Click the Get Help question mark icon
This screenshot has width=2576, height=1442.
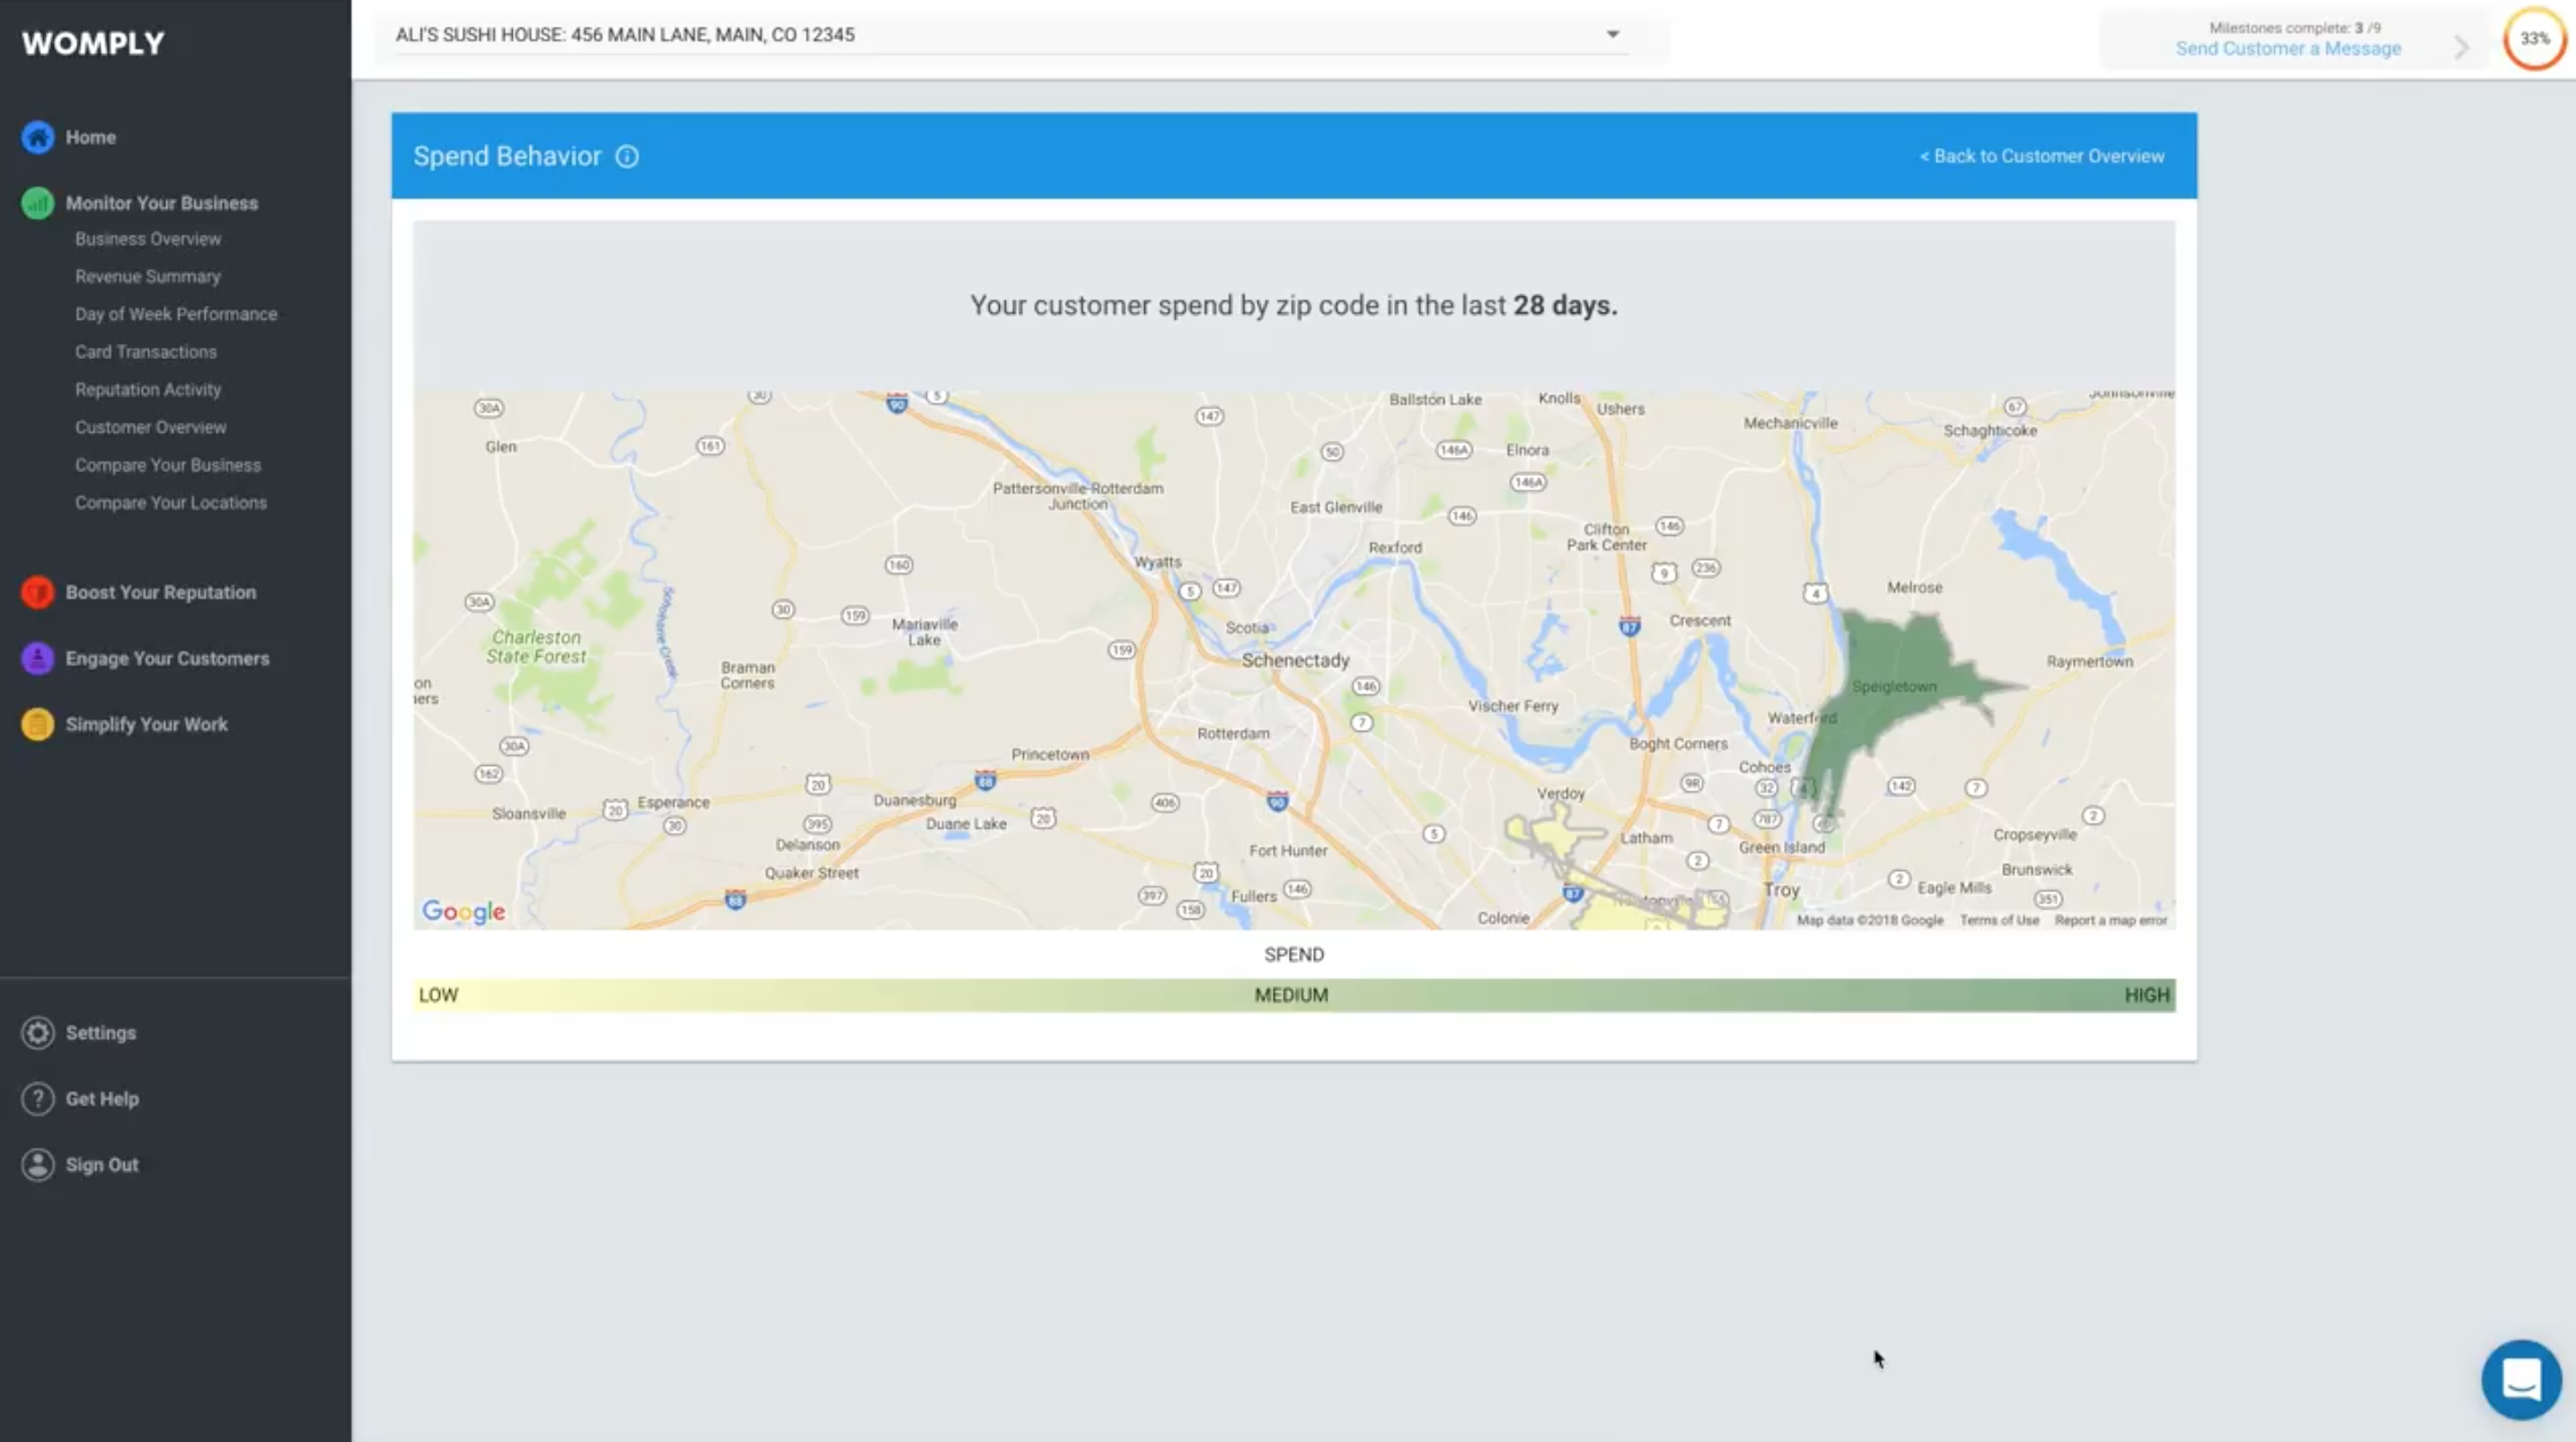pos(38,1099)
